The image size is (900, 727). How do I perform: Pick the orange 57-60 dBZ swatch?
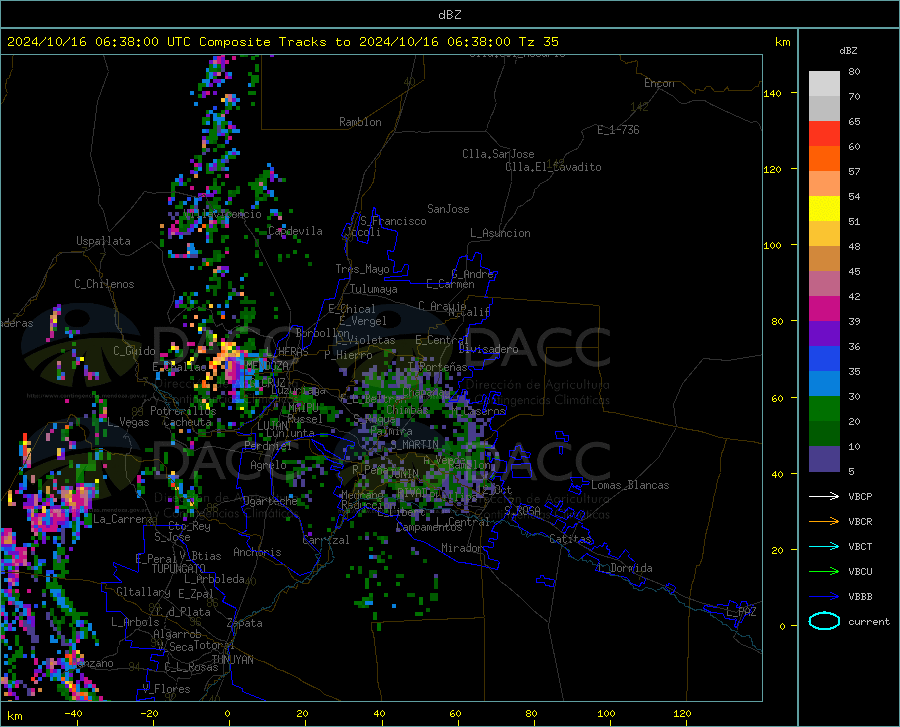(824, 159)
